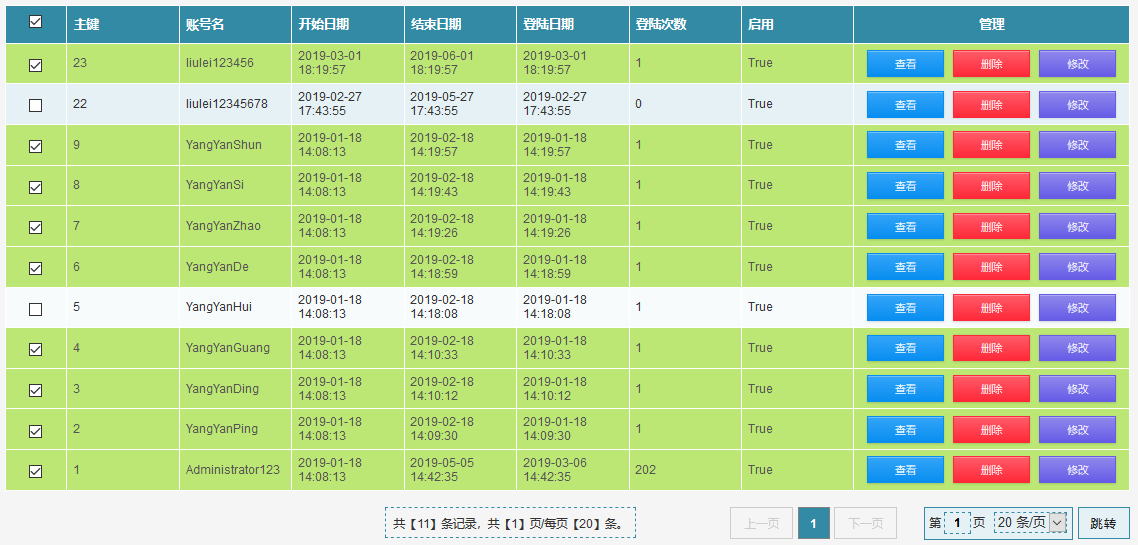View (查看) the YangYanDing account
The height and width of the screenshot is (545, 1138).
coord(905,389)
